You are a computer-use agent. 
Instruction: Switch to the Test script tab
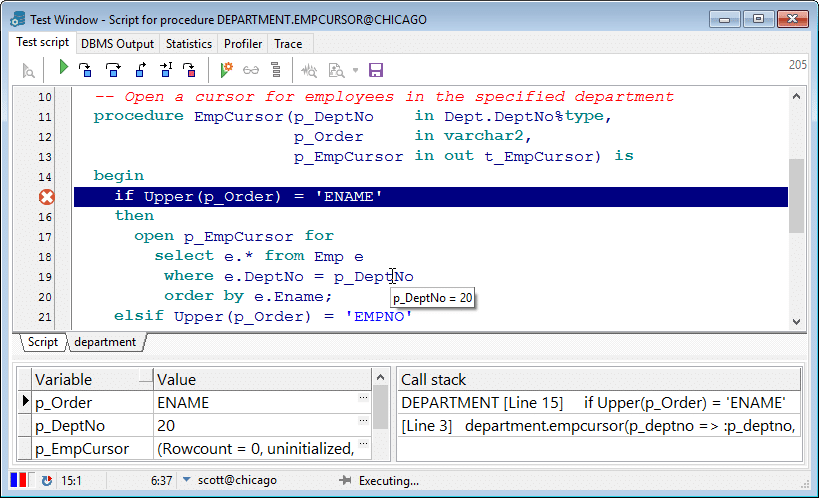click(x=42, y=42)
